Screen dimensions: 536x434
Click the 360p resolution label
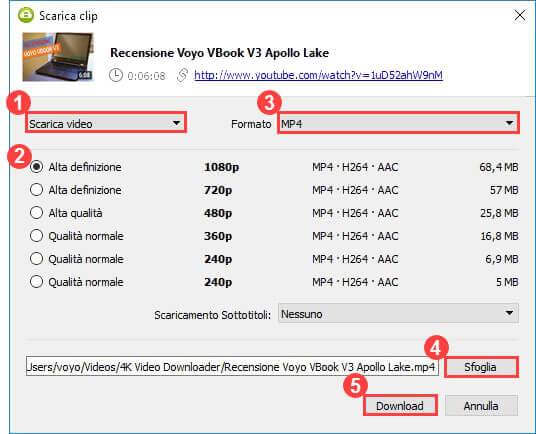pyautogui.click(x=218, y=236)
